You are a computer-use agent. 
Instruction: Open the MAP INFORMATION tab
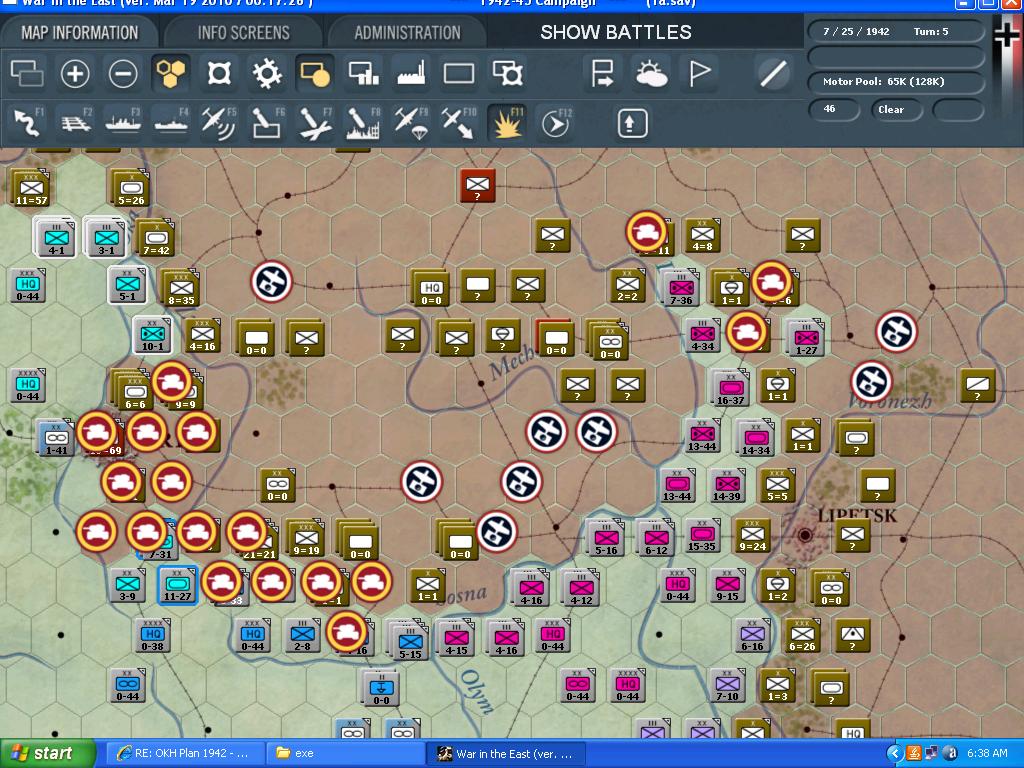coord(80,32)
